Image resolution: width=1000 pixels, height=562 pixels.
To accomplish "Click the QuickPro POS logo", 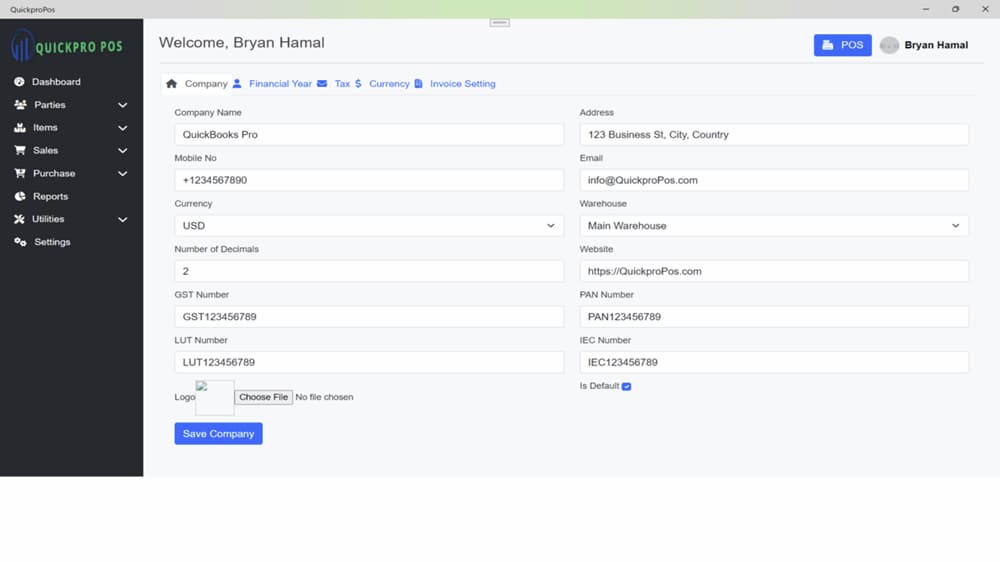I will point(67,47).
